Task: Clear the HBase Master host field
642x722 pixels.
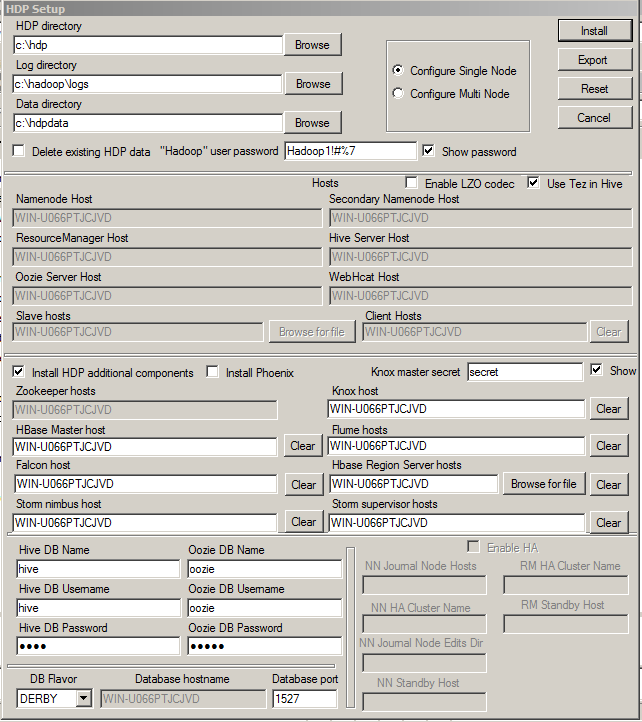Action: click(303, 446)
